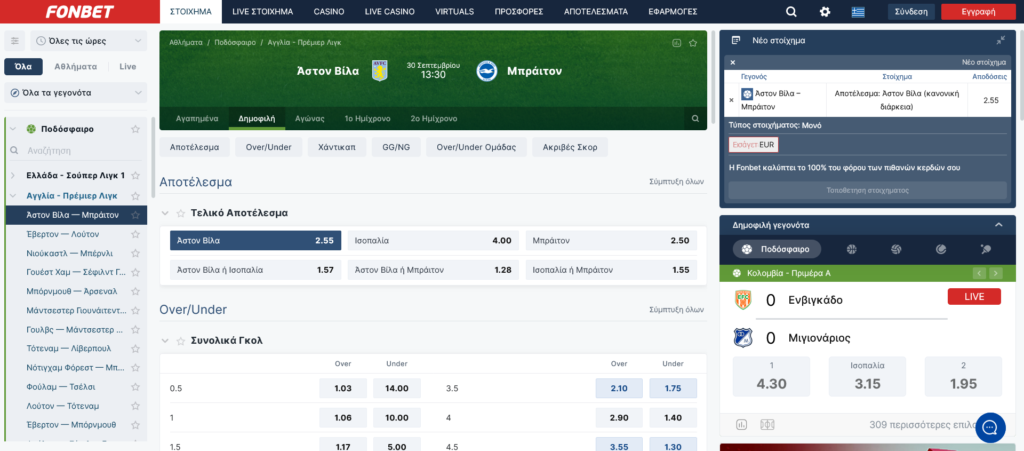1024x451 pixels.
Task: Collapse the Ποδόσφαιρο sport section
Action: (x=13, y=129)
